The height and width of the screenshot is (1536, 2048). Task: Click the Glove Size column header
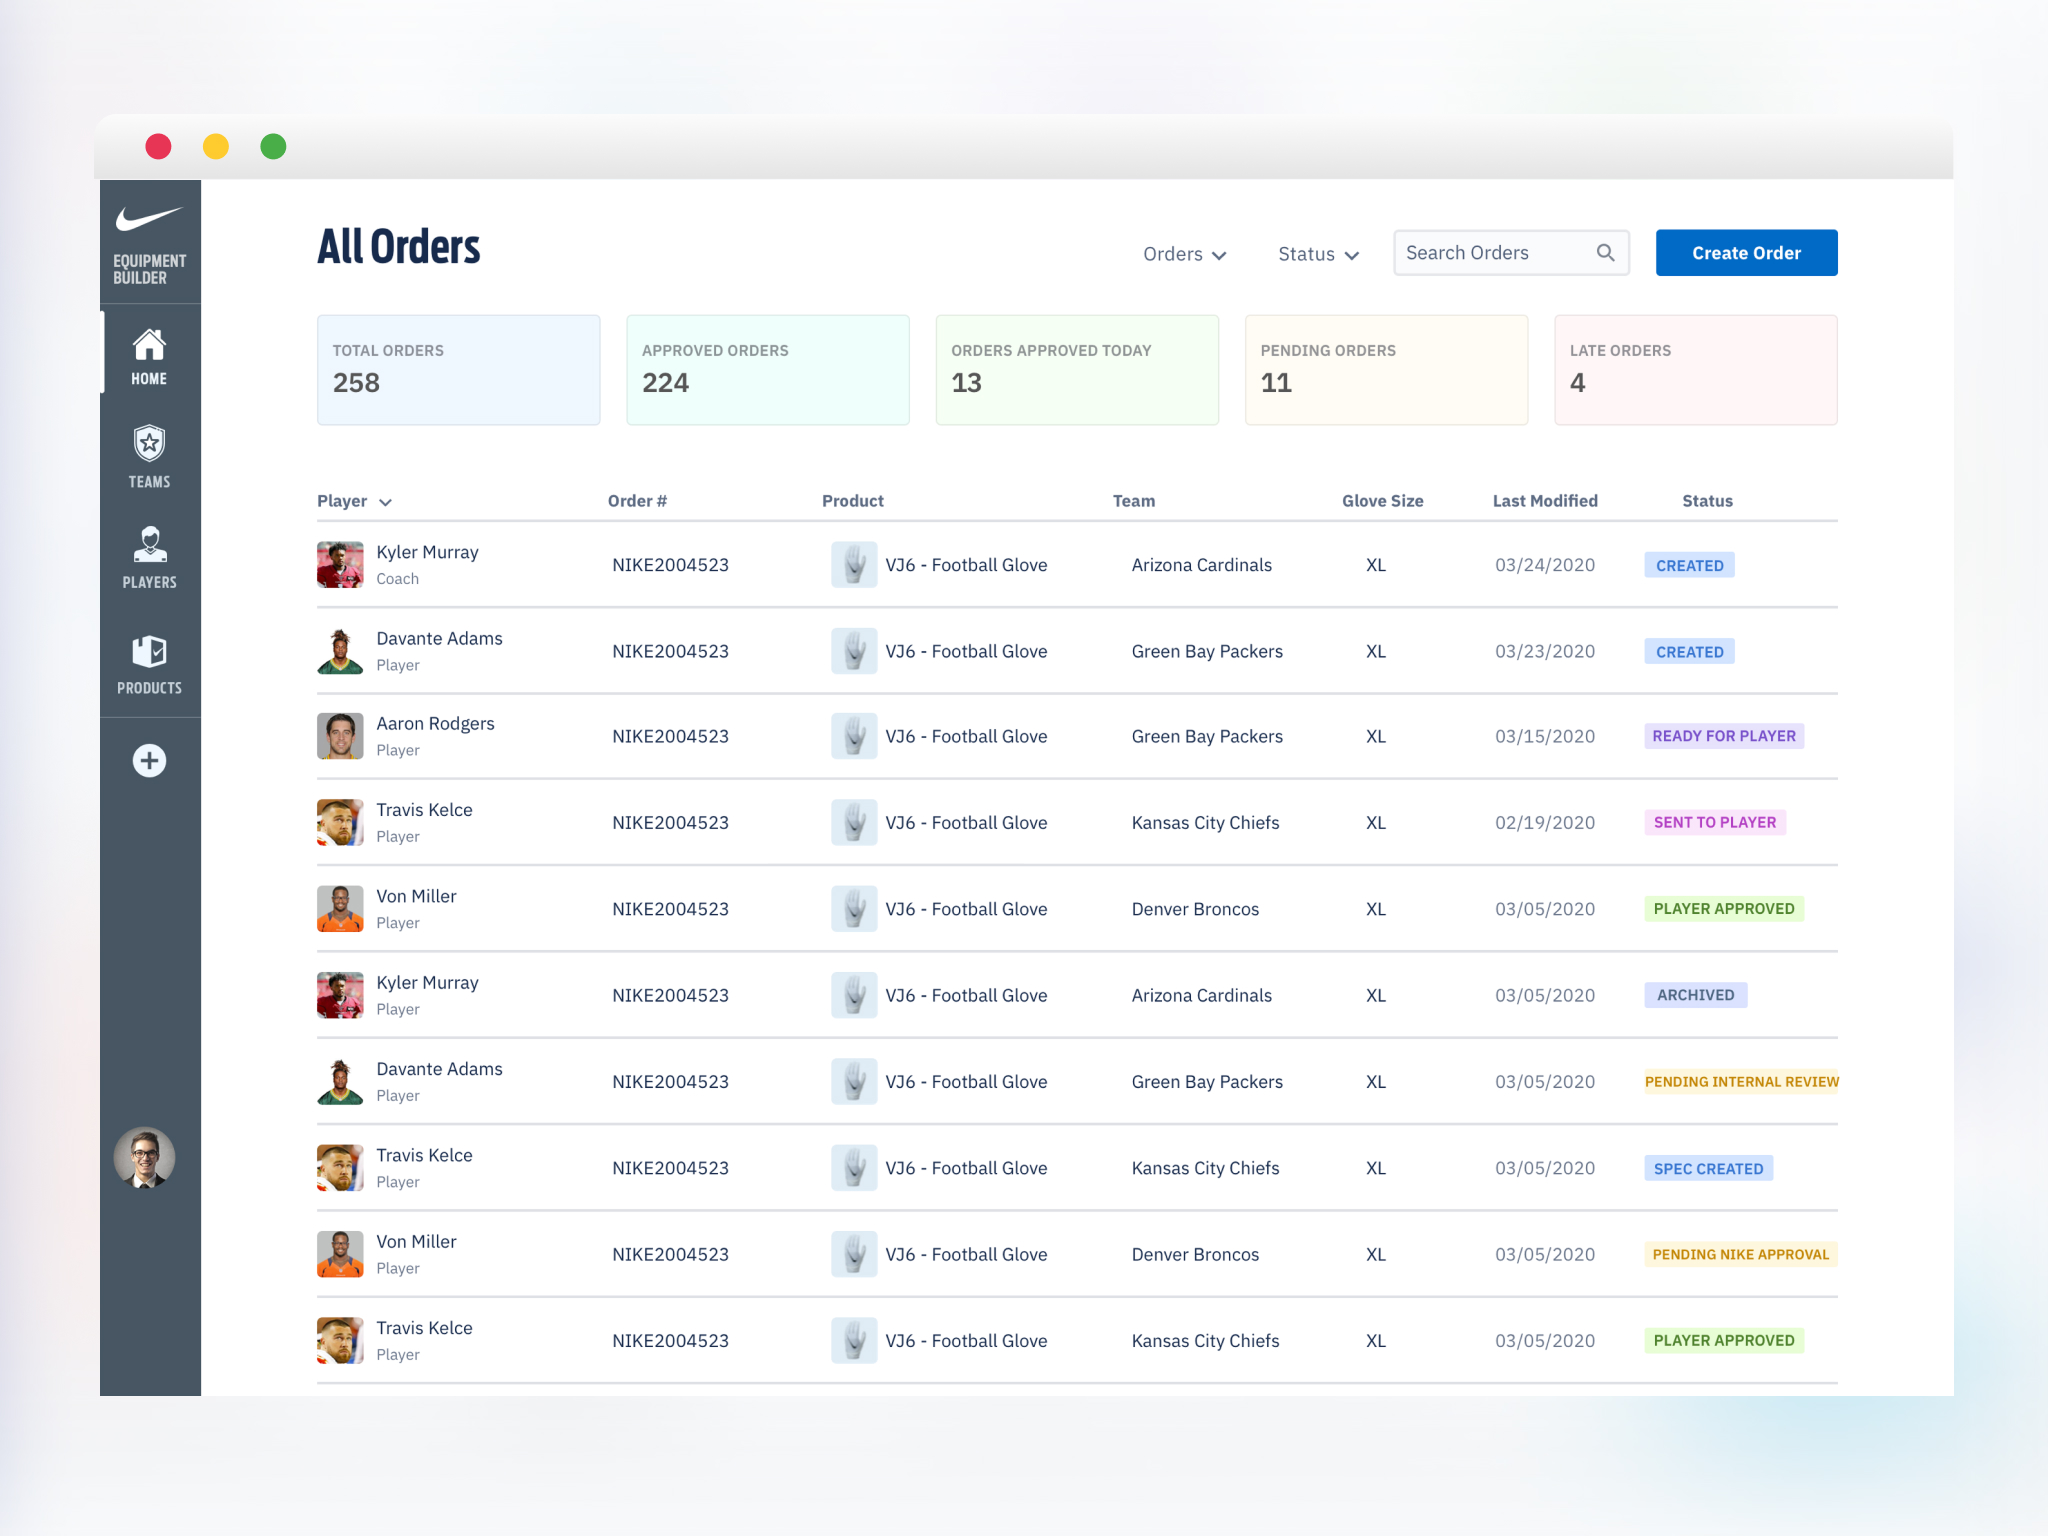point(1382,501)
